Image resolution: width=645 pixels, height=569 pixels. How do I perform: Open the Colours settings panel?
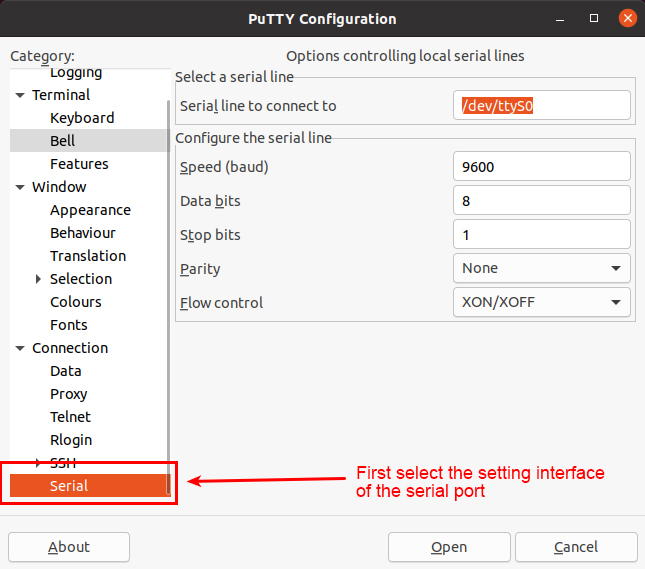pos(76,302)
